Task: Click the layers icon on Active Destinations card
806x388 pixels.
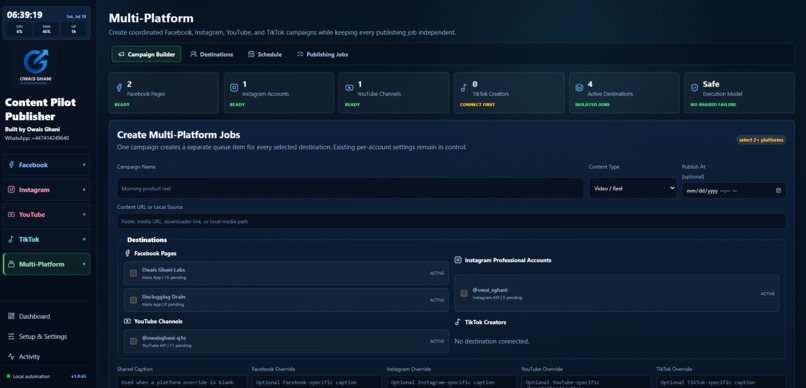Action: pos(579,88)
